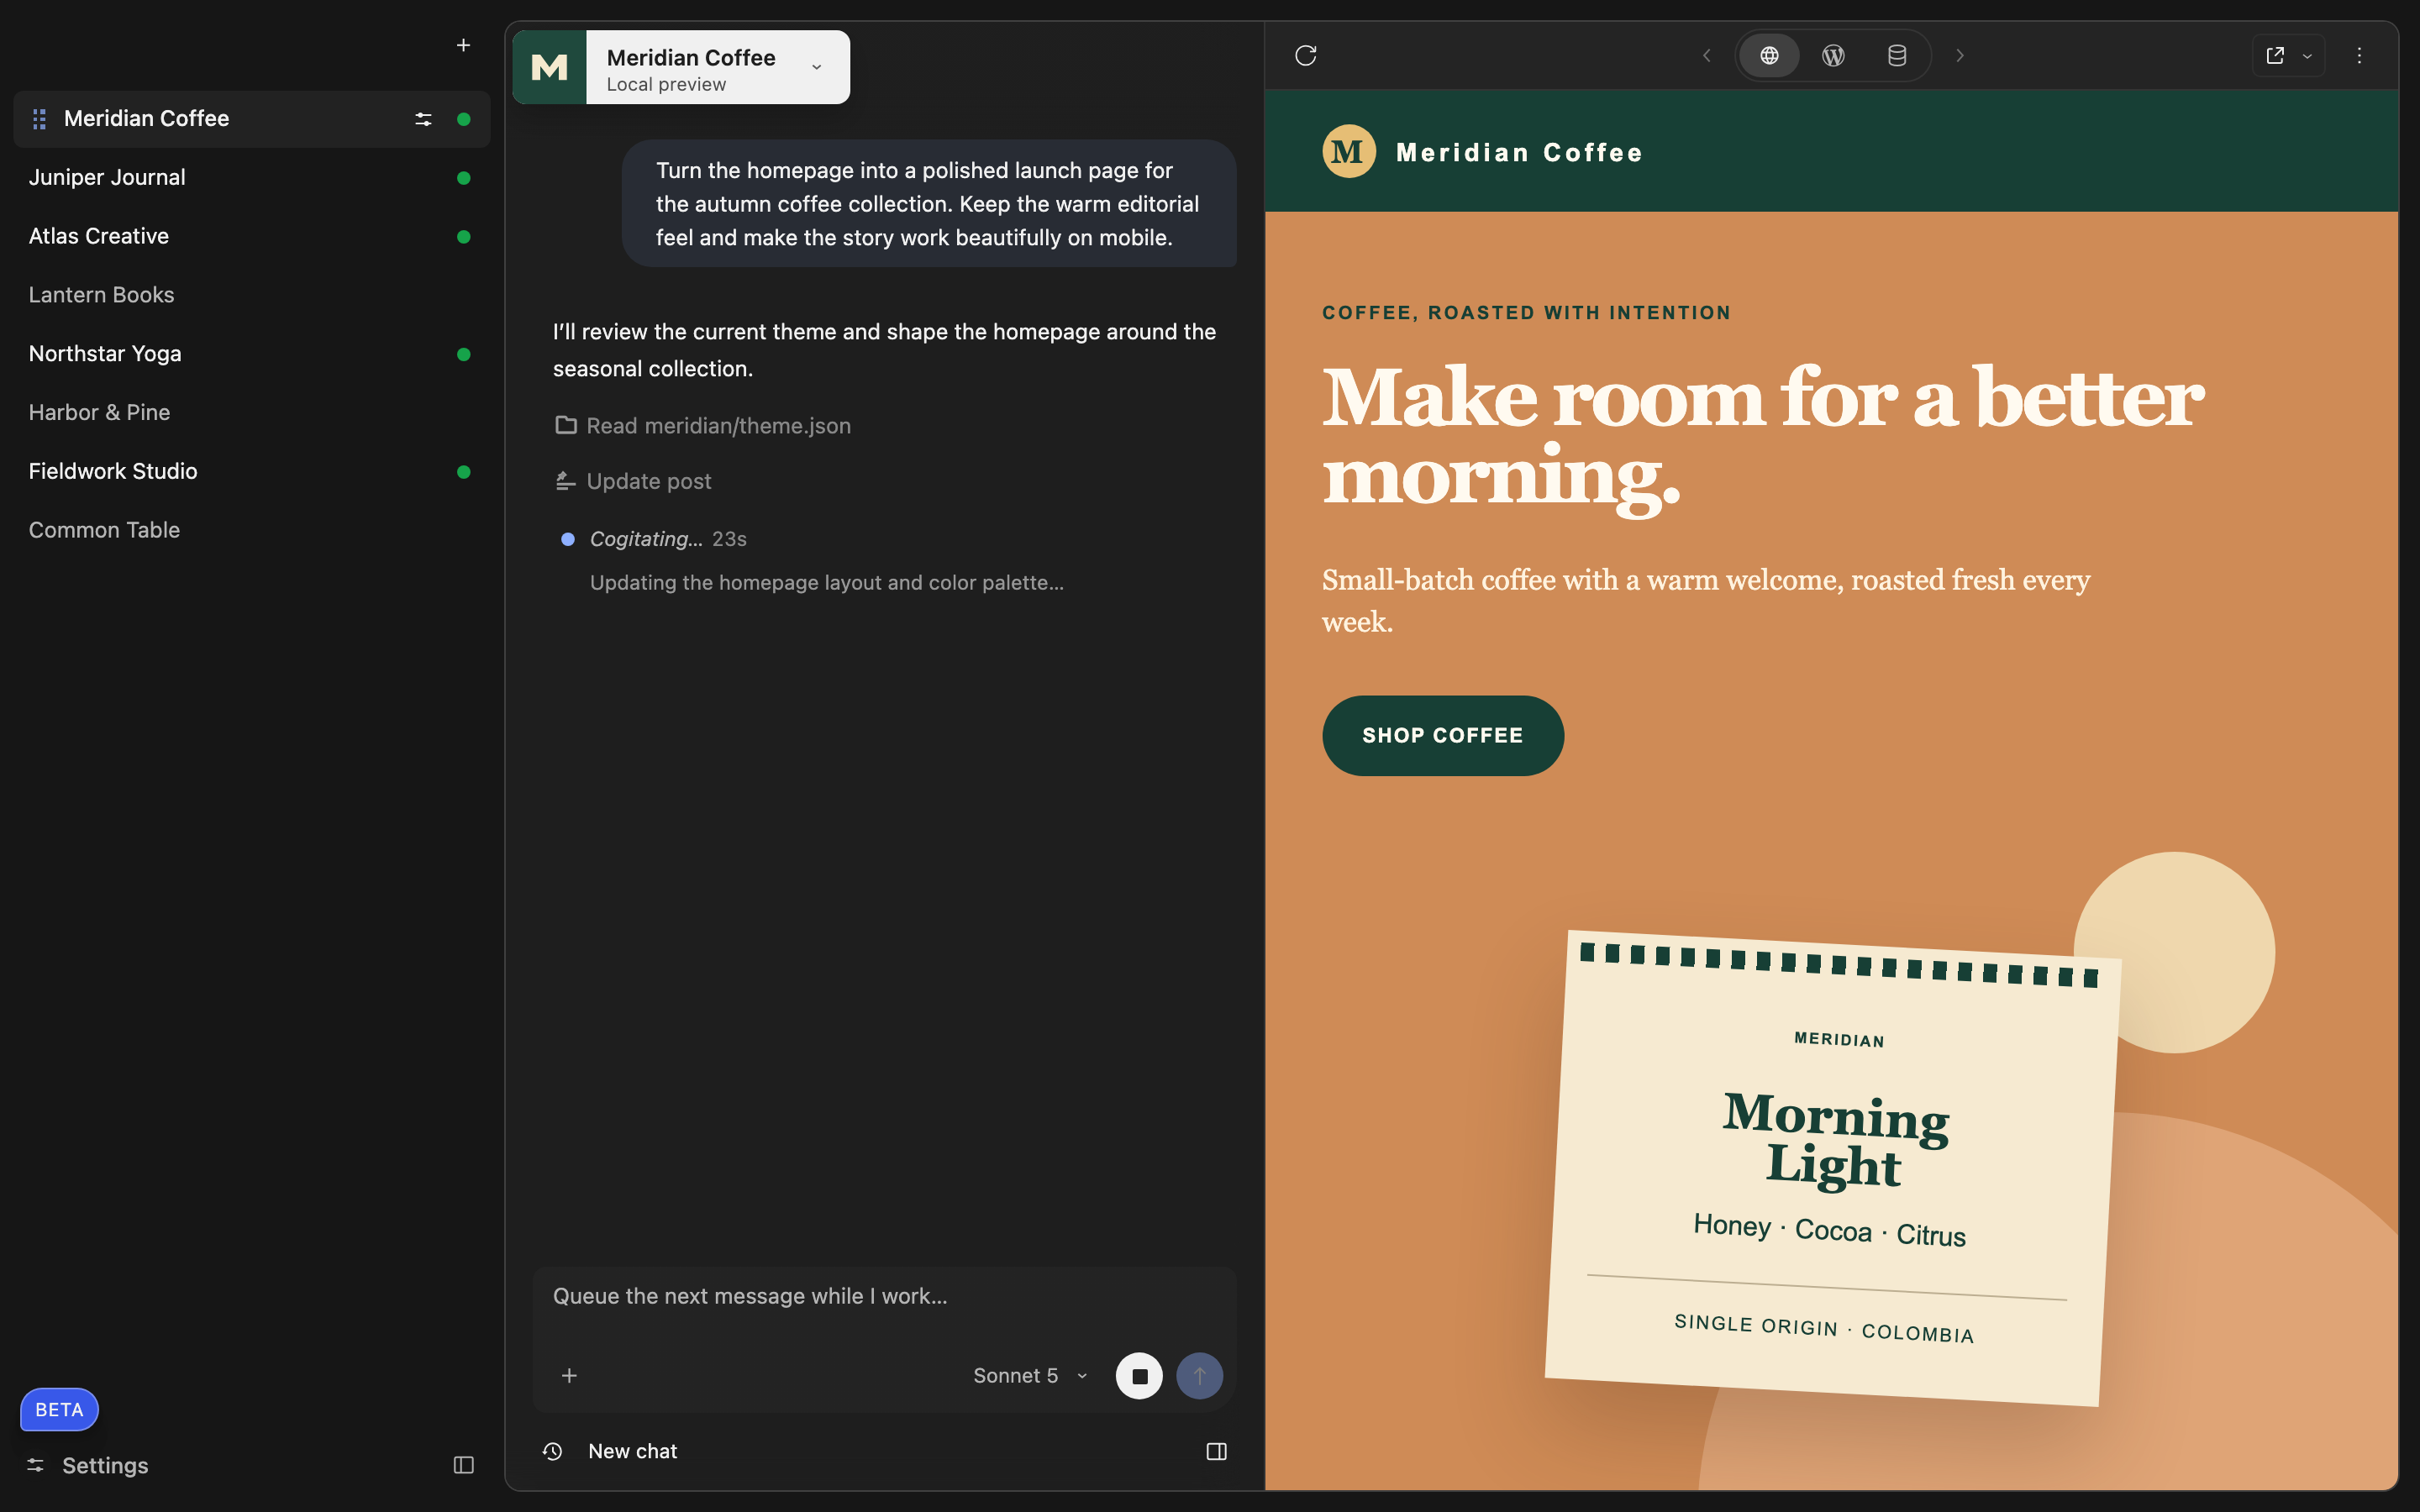Open the Sonnet 5 model selector
Image resolution: width=2420 pixels, height=1512 pixels.
point(1029,1376)
